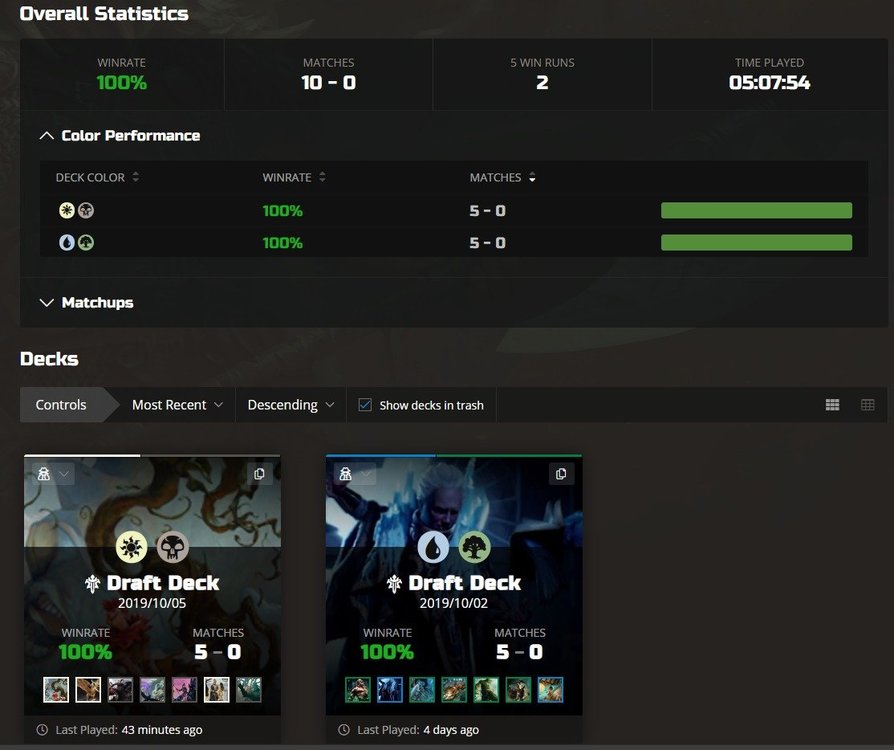Open format icon menu on 2019/10/02 deck
Viewport: 894px width, 750px height.
[x=355, y=474]
